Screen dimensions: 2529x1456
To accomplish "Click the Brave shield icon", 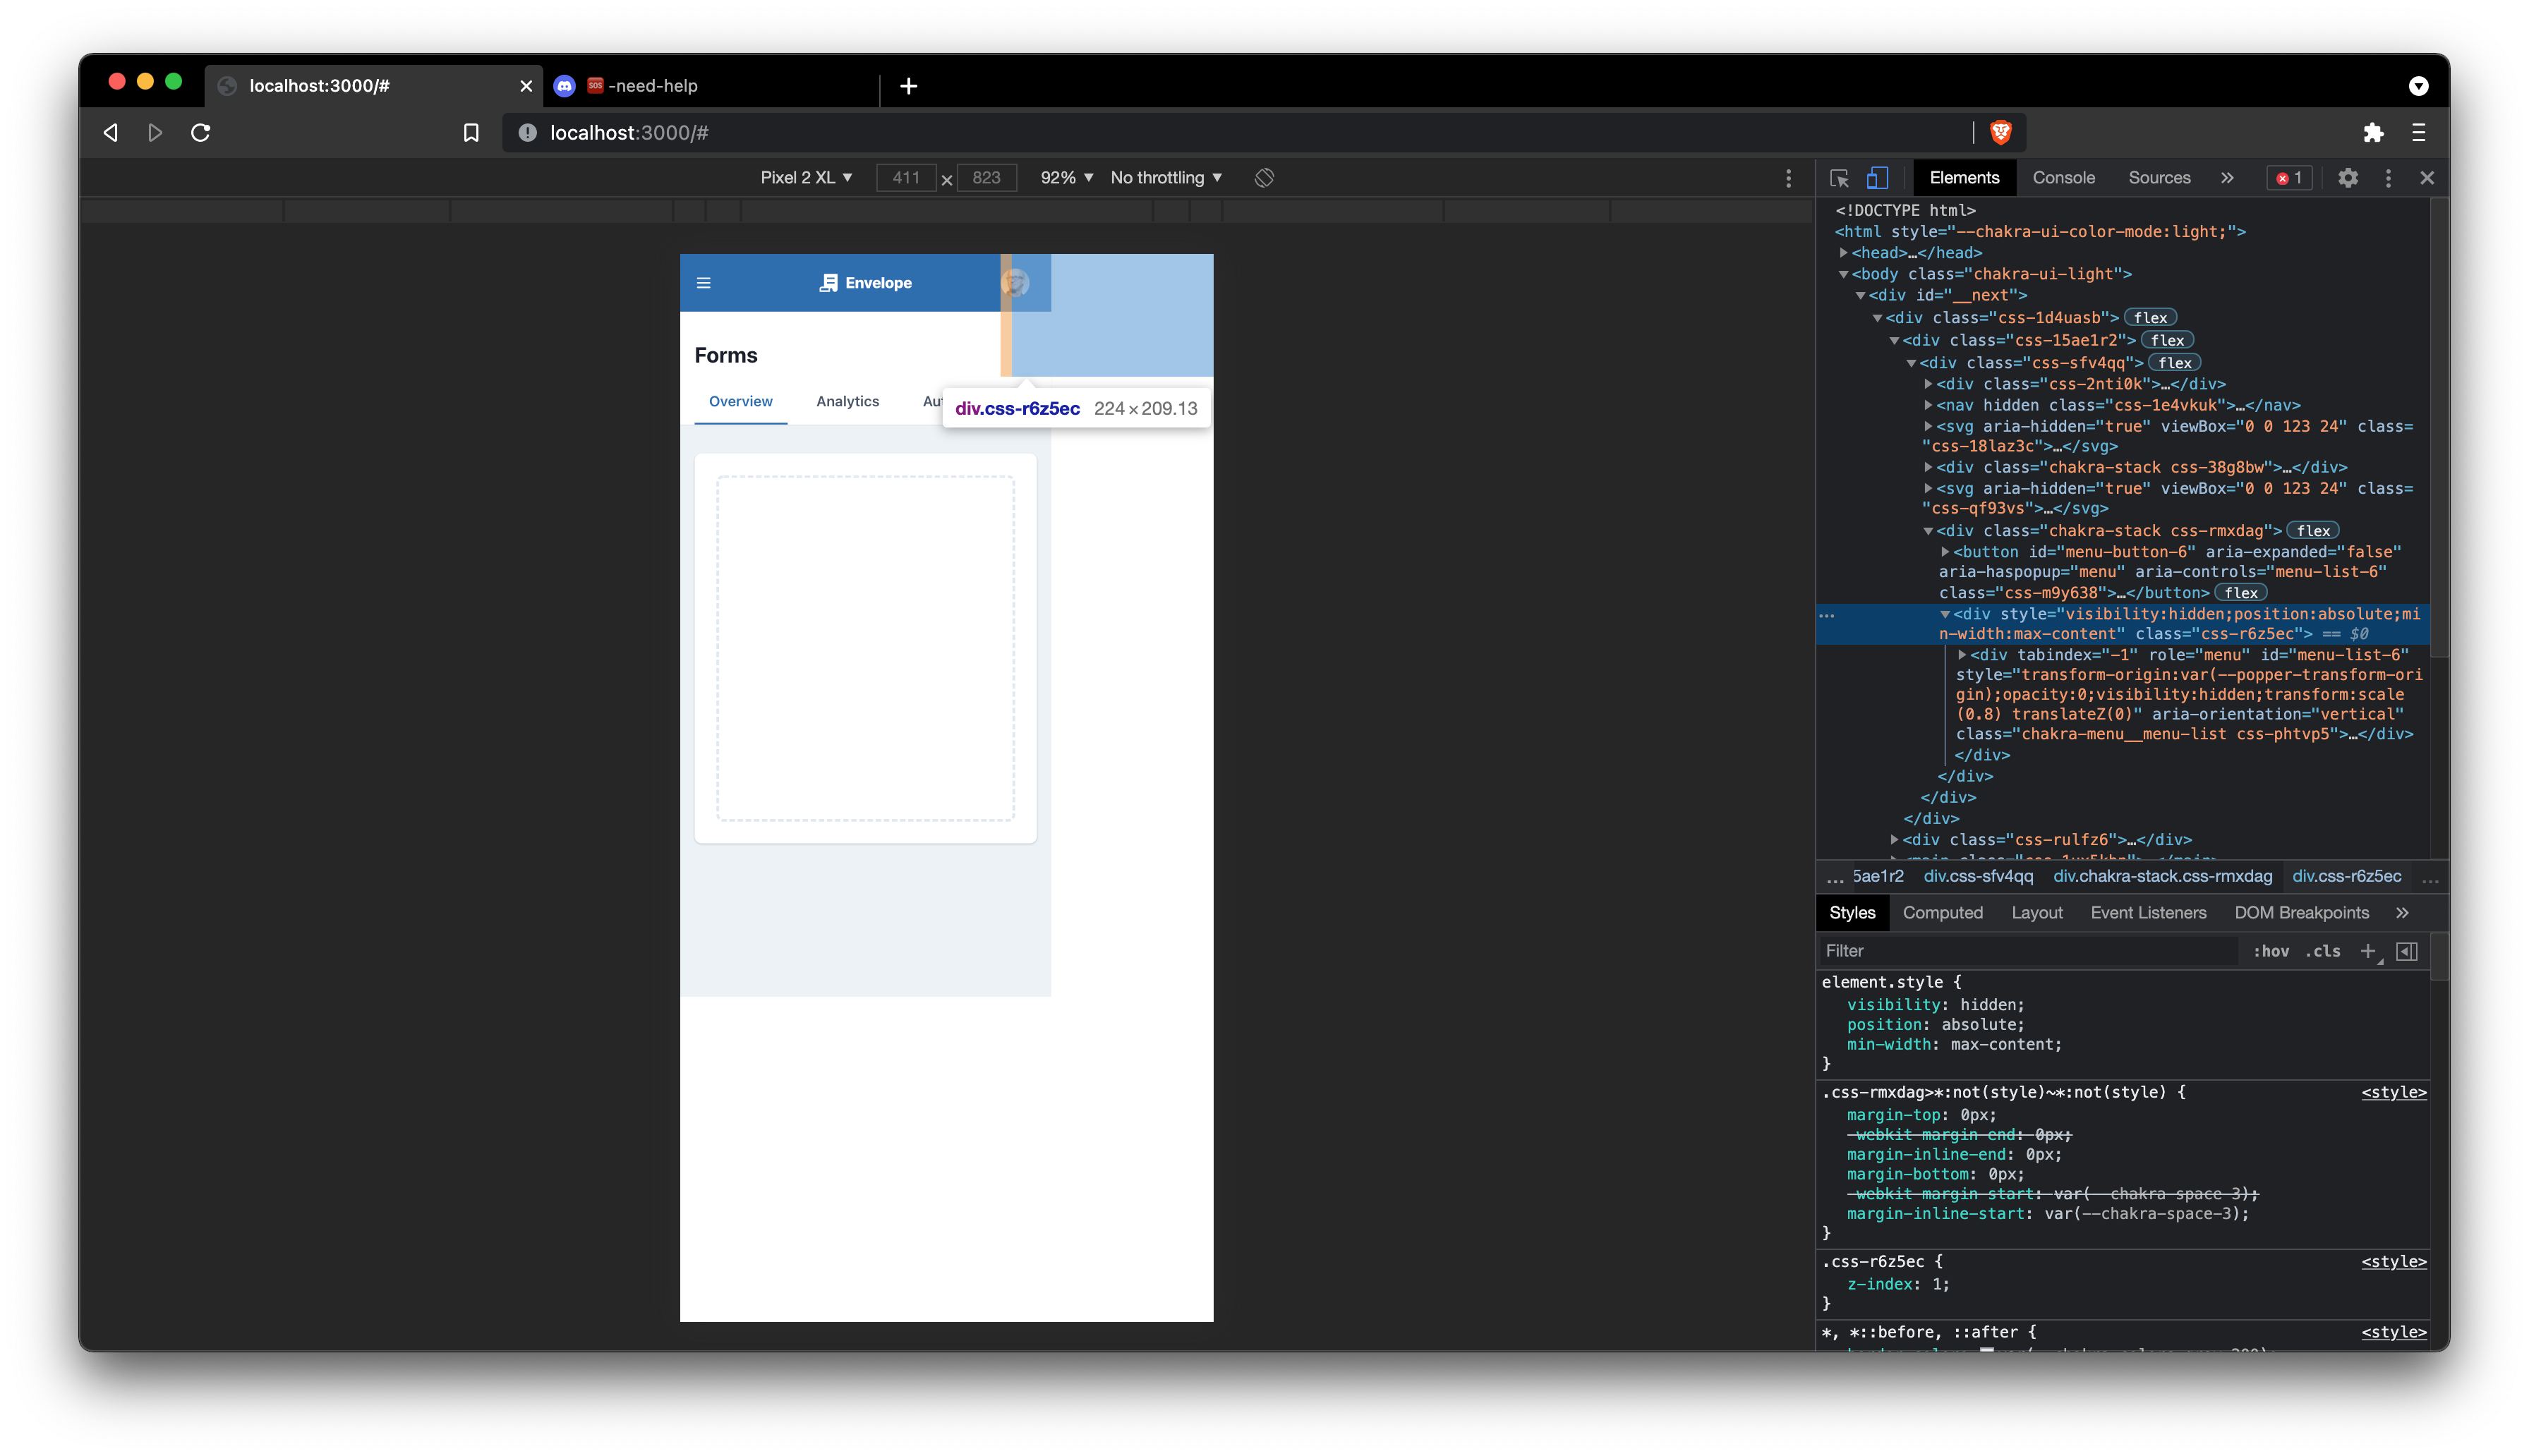I will coord(2000,132).
